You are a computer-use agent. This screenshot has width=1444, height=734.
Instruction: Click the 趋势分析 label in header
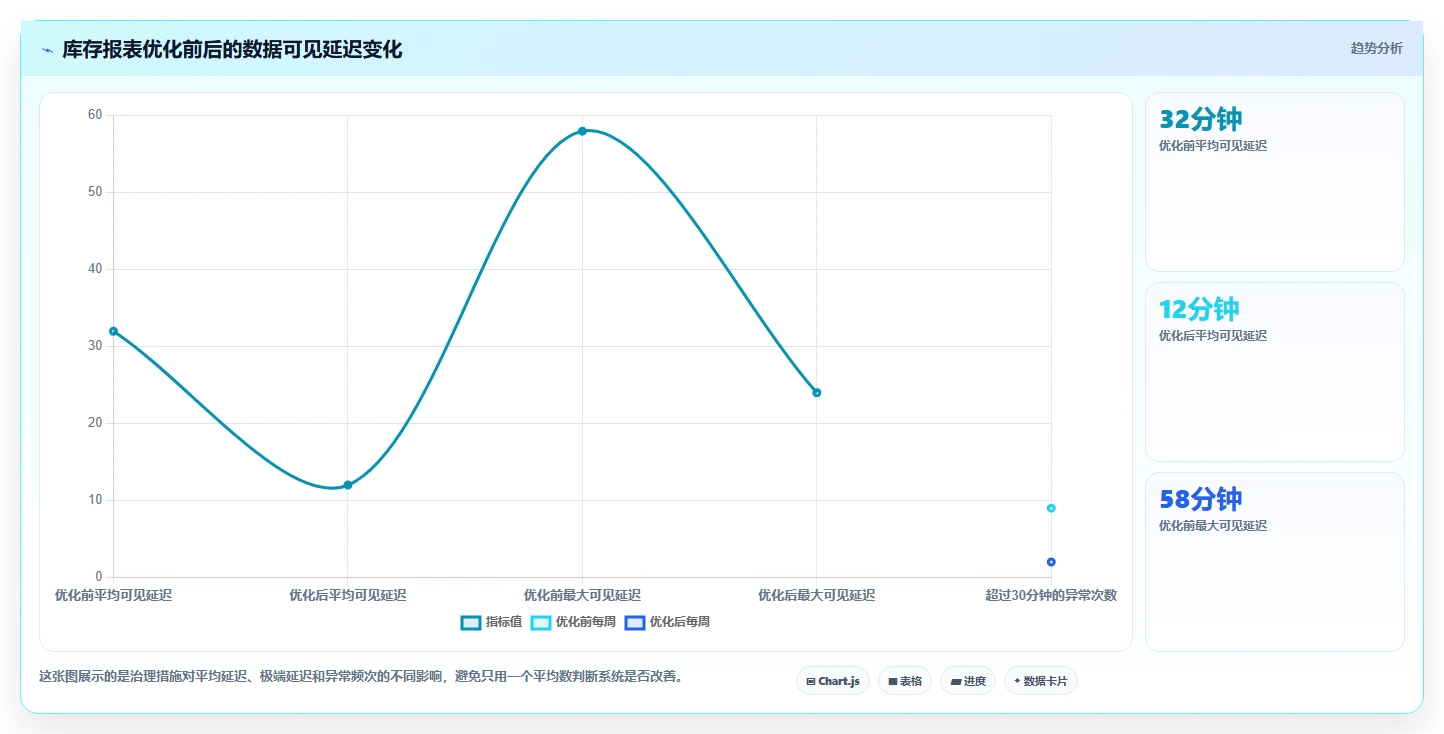[1376, 49]
